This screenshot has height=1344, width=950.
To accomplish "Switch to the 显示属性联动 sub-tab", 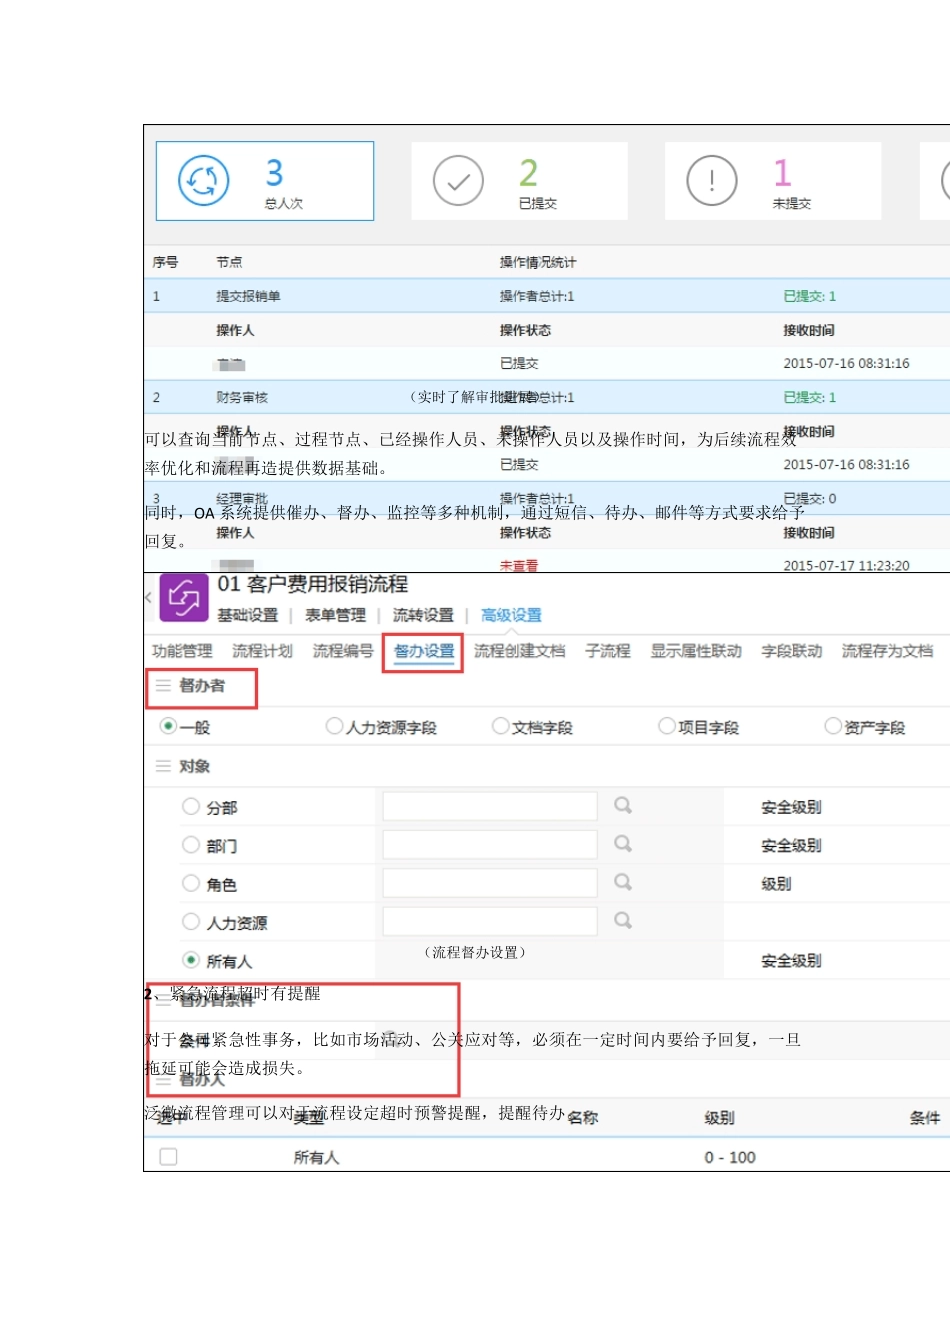I will tap(696, 651).
